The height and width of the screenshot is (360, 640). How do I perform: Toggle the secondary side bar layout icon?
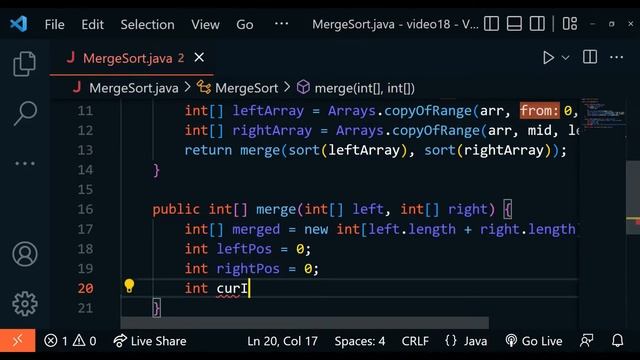(x=537, y=24)
